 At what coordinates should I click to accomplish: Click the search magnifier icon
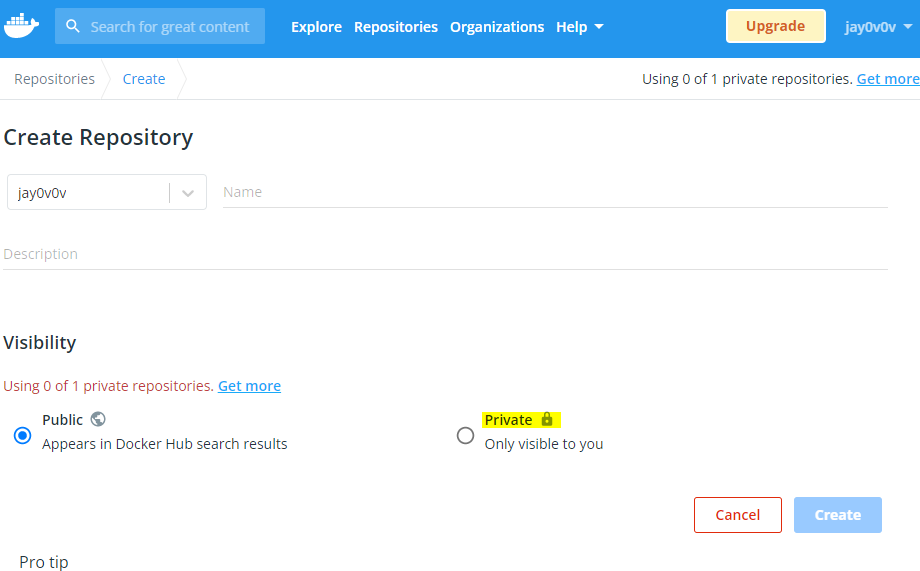pos(73,26)
